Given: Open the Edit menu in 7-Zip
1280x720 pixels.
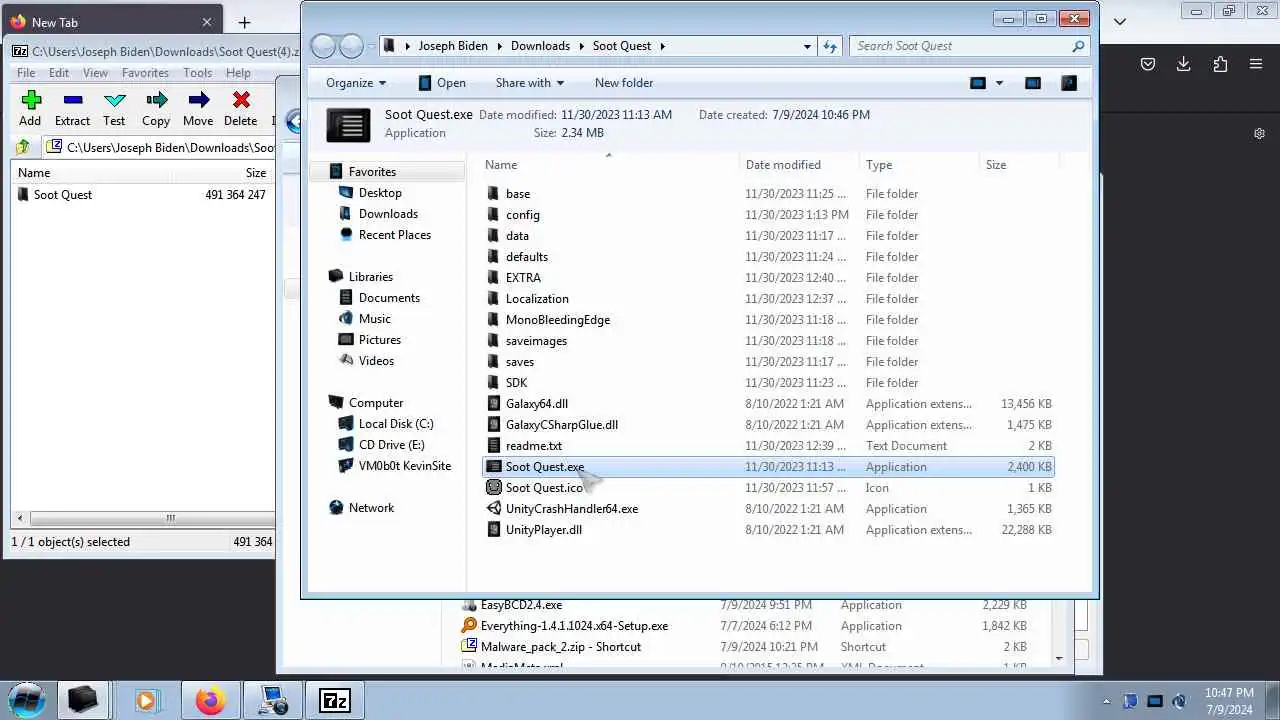Looking at the screenshot, I should 59,73.
